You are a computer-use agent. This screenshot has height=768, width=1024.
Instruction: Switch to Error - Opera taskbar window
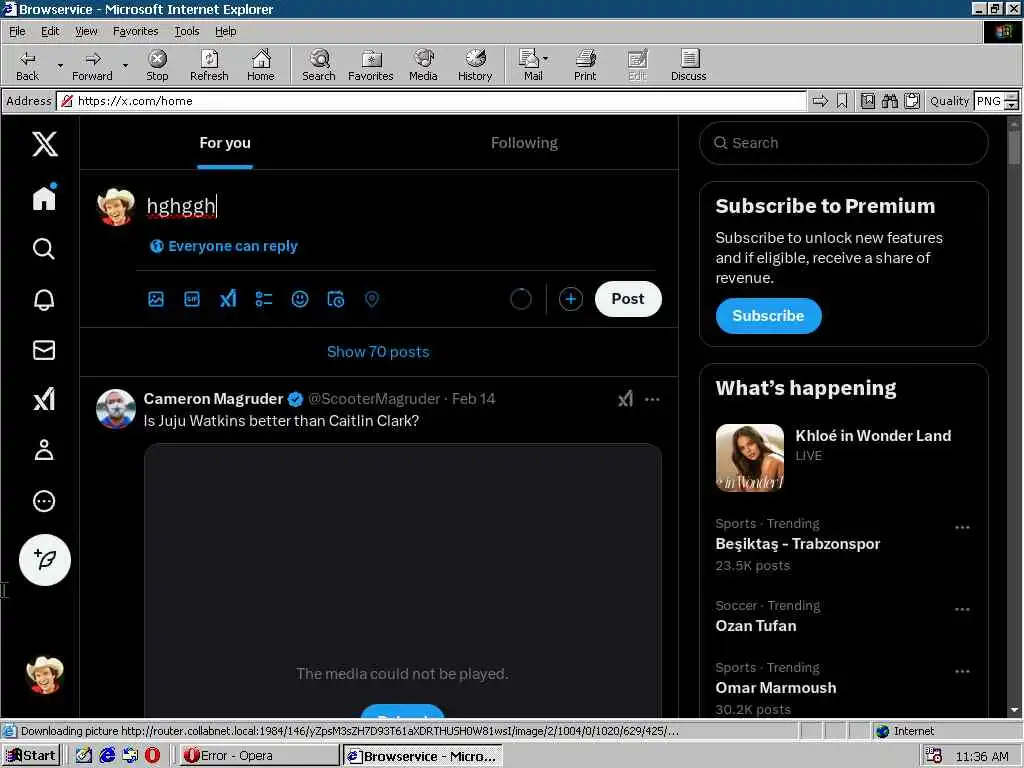[259, 756]
